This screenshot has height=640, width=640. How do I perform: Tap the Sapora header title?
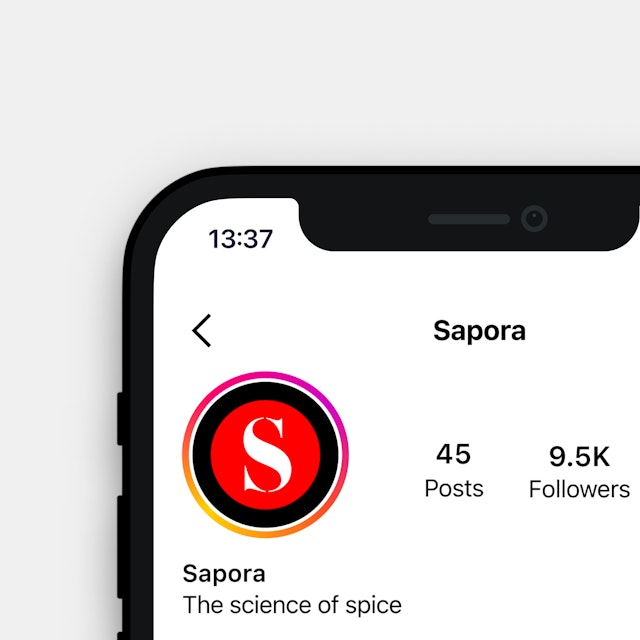[x=479, y=331]
